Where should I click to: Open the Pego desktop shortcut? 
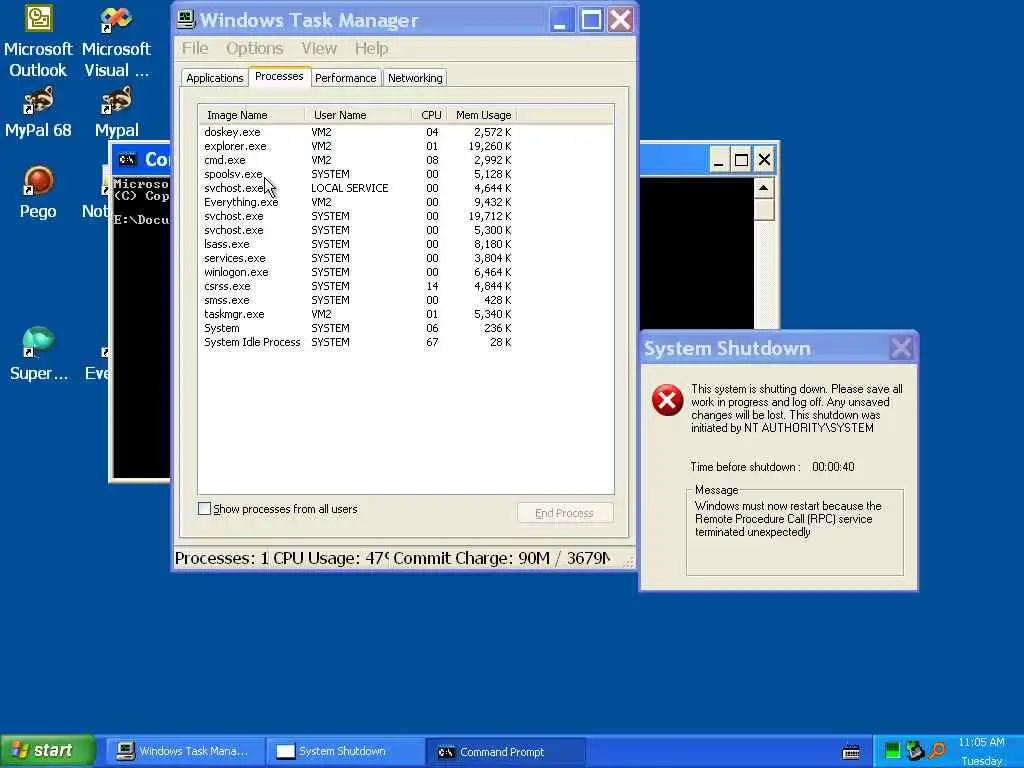[x=38, y=193]
